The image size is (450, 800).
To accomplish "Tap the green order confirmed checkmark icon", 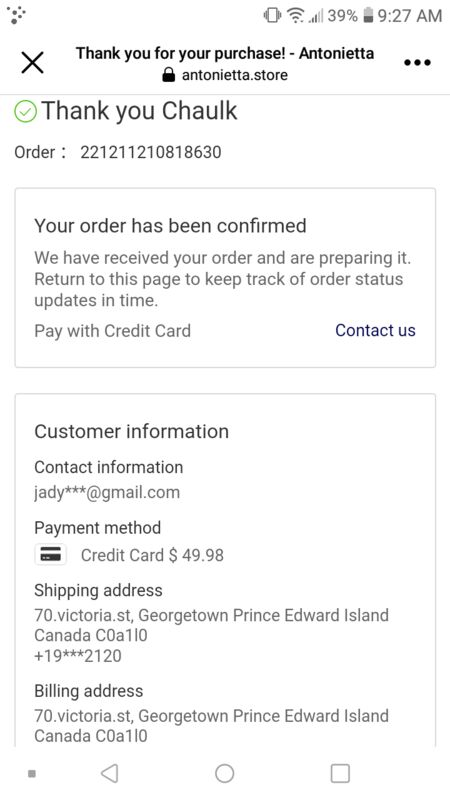I will [25, 111].
